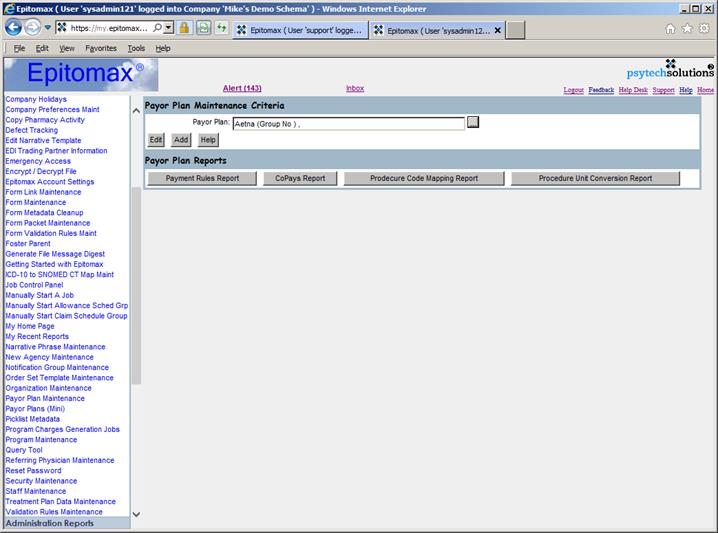Open the Favorites menu
The width and height of the screenshot is (718, 533).
pos(100,48)
